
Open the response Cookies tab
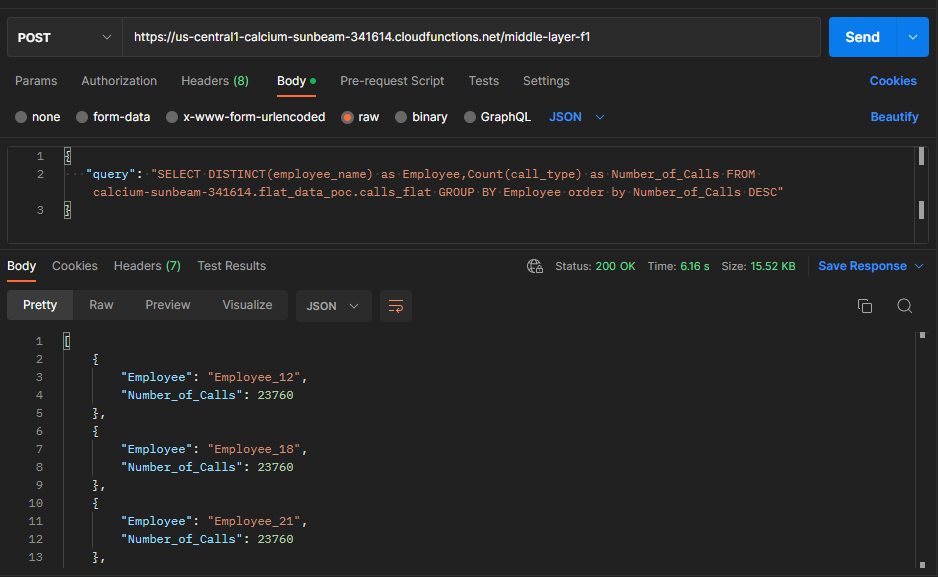(75, 266)
